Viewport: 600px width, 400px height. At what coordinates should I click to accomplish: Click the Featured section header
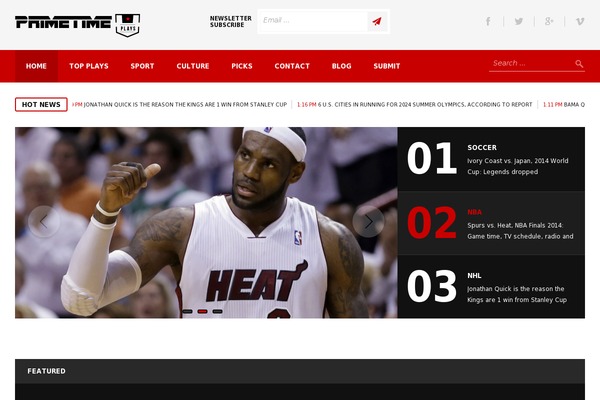click(x=300, y=371)
